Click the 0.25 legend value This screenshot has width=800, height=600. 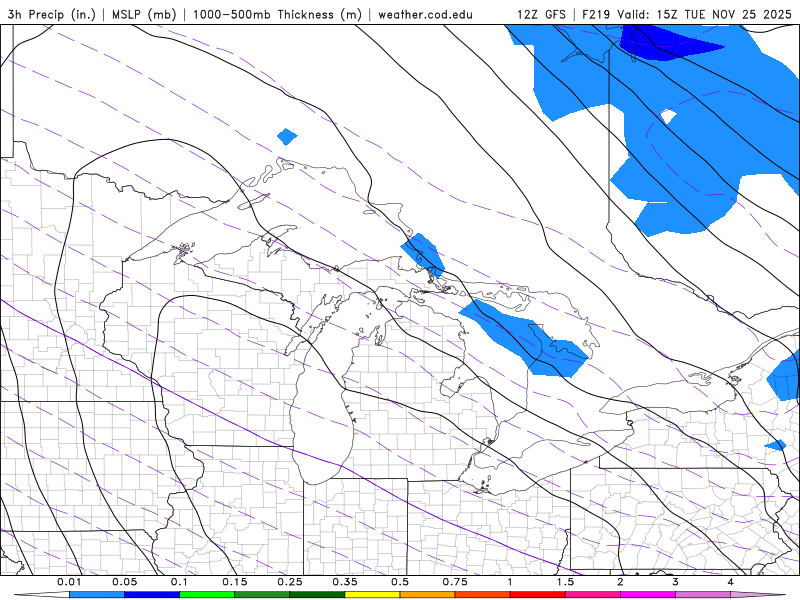click(290, 582)
